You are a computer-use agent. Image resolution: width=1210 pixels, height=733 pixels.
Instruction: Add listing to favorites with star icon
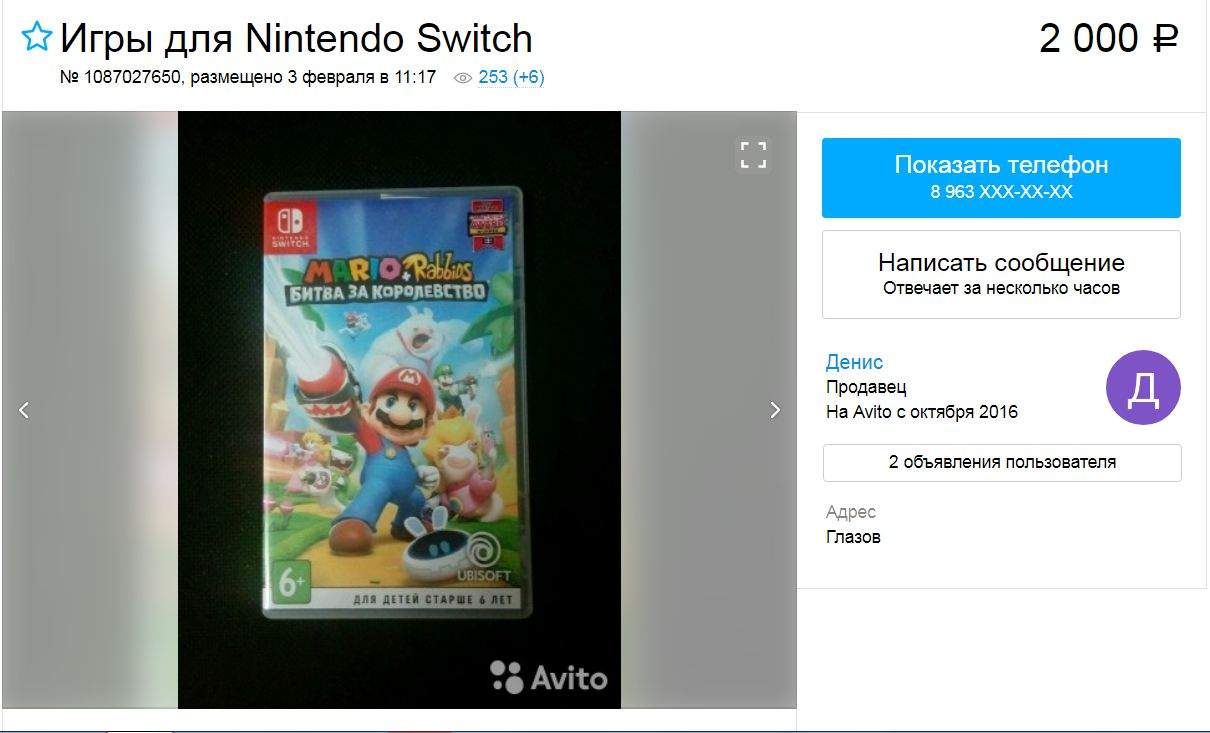(x=37, y=37)
